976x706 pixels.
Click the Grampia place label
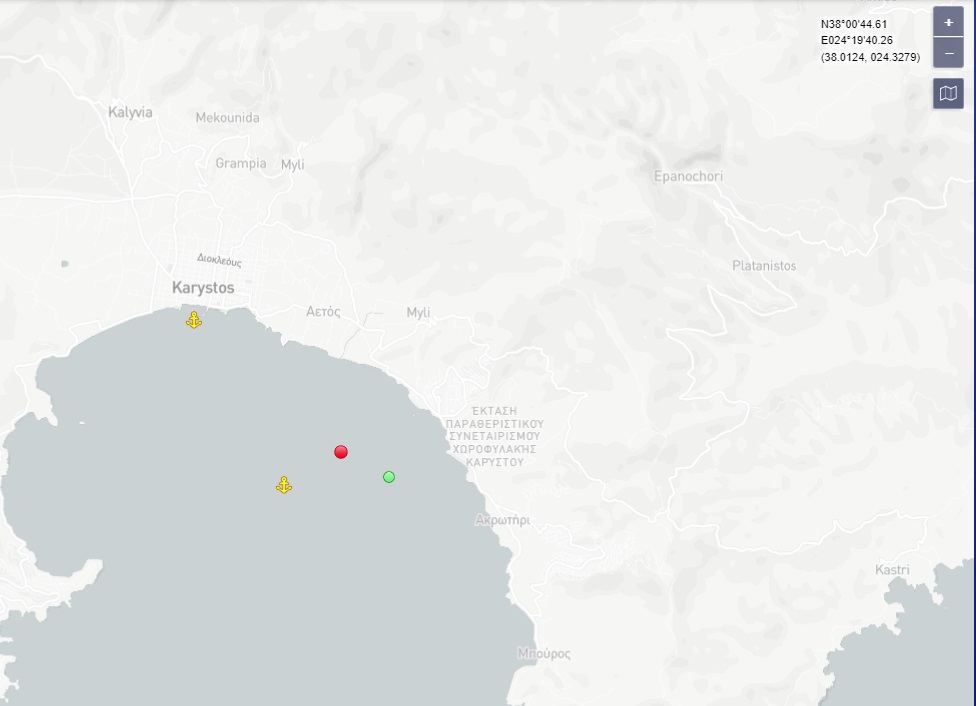(x=241, y=163)
